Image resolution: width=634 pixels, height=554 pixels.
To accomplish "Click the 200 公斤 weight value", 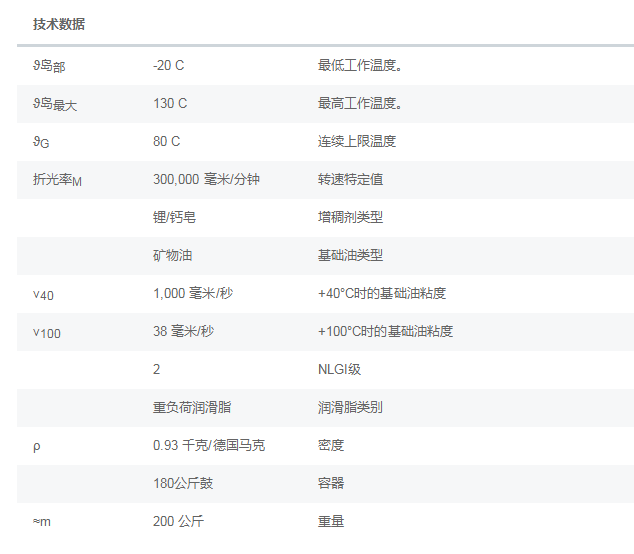I will pos(179,521).
